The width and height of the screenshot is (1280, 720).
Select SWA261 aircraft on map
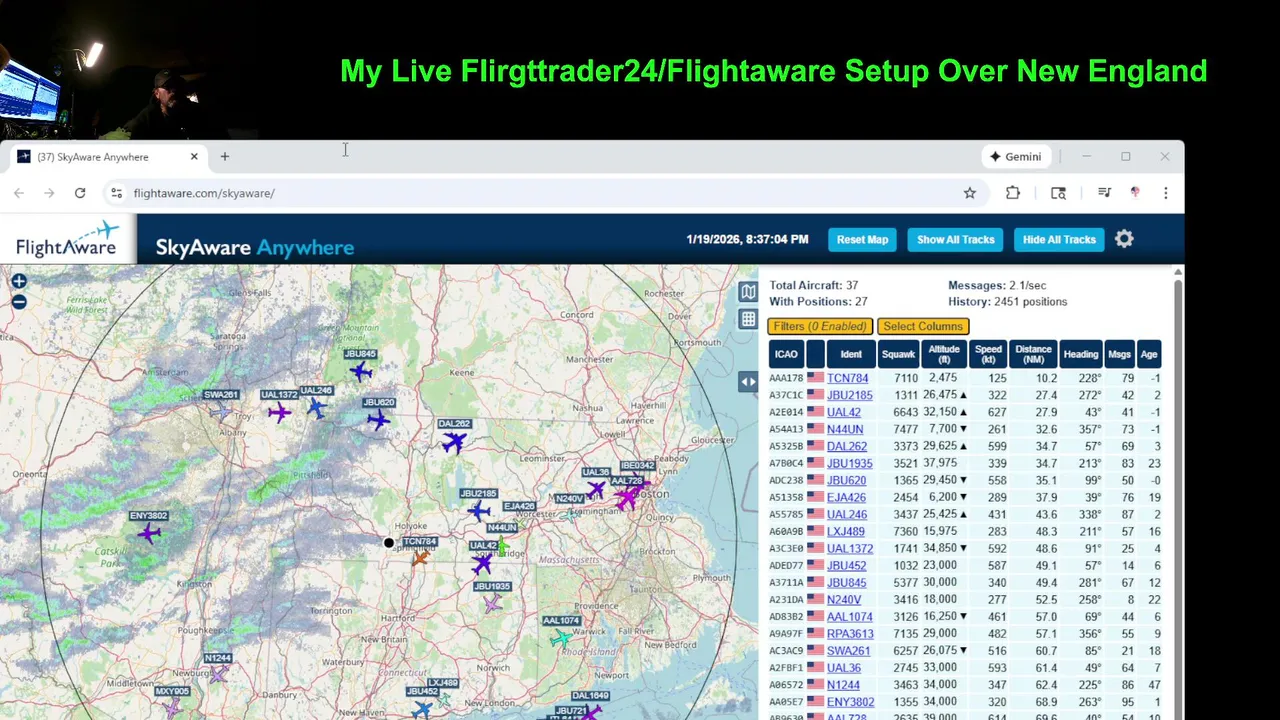[221, 409]
